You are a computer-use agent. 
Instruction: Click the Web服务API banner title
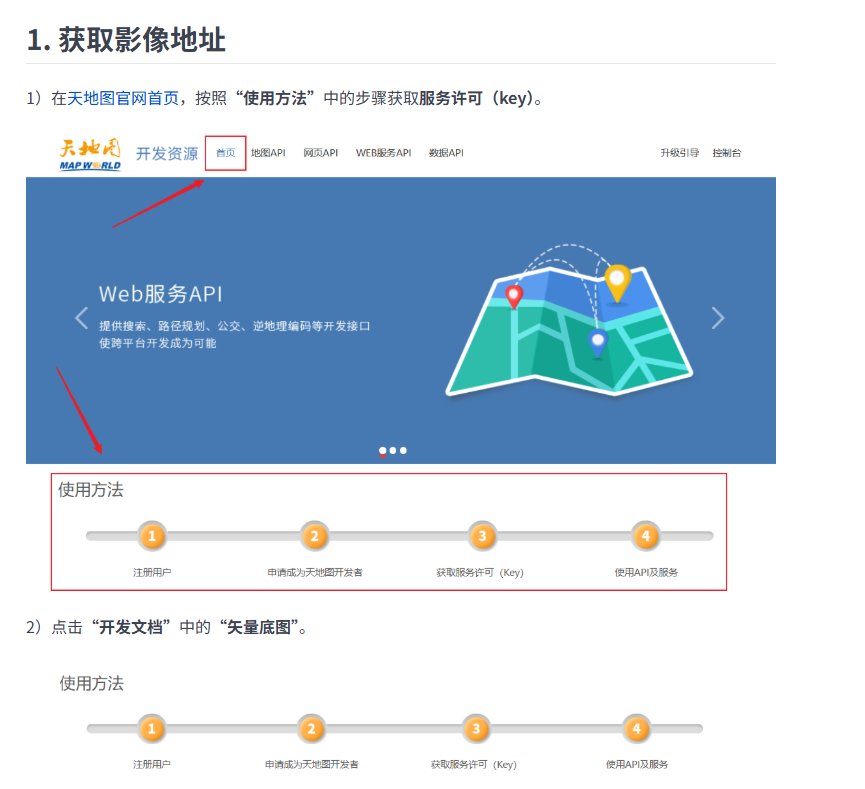click(x=161, y=294)
